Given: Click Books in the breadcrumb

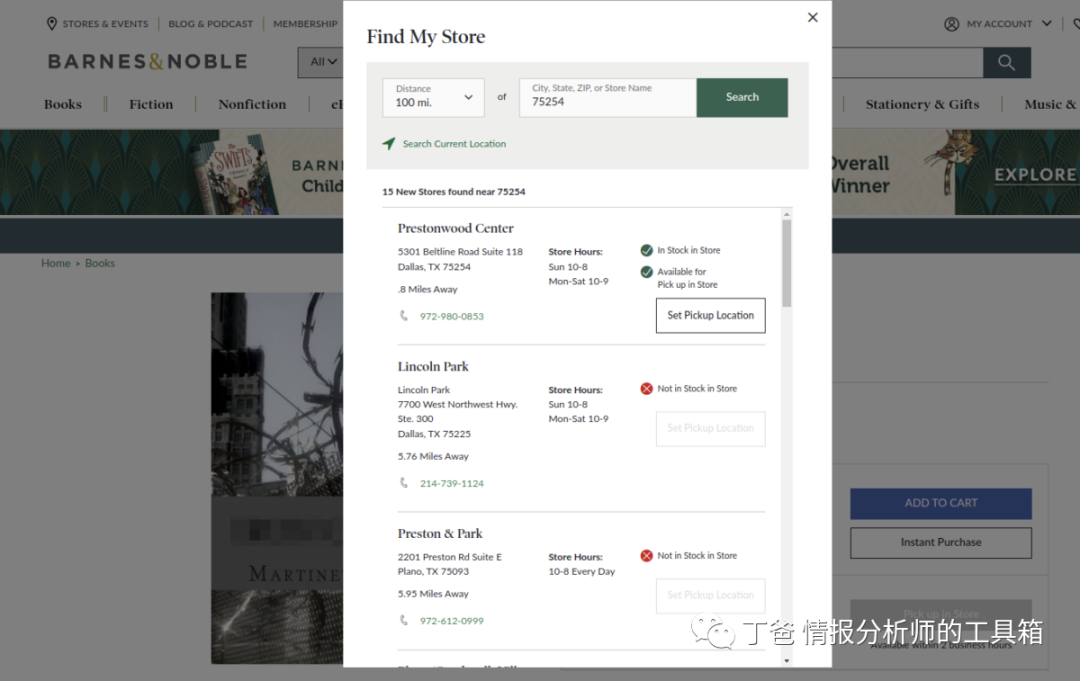Looking at the screenshot, I should tap(100, 263).
